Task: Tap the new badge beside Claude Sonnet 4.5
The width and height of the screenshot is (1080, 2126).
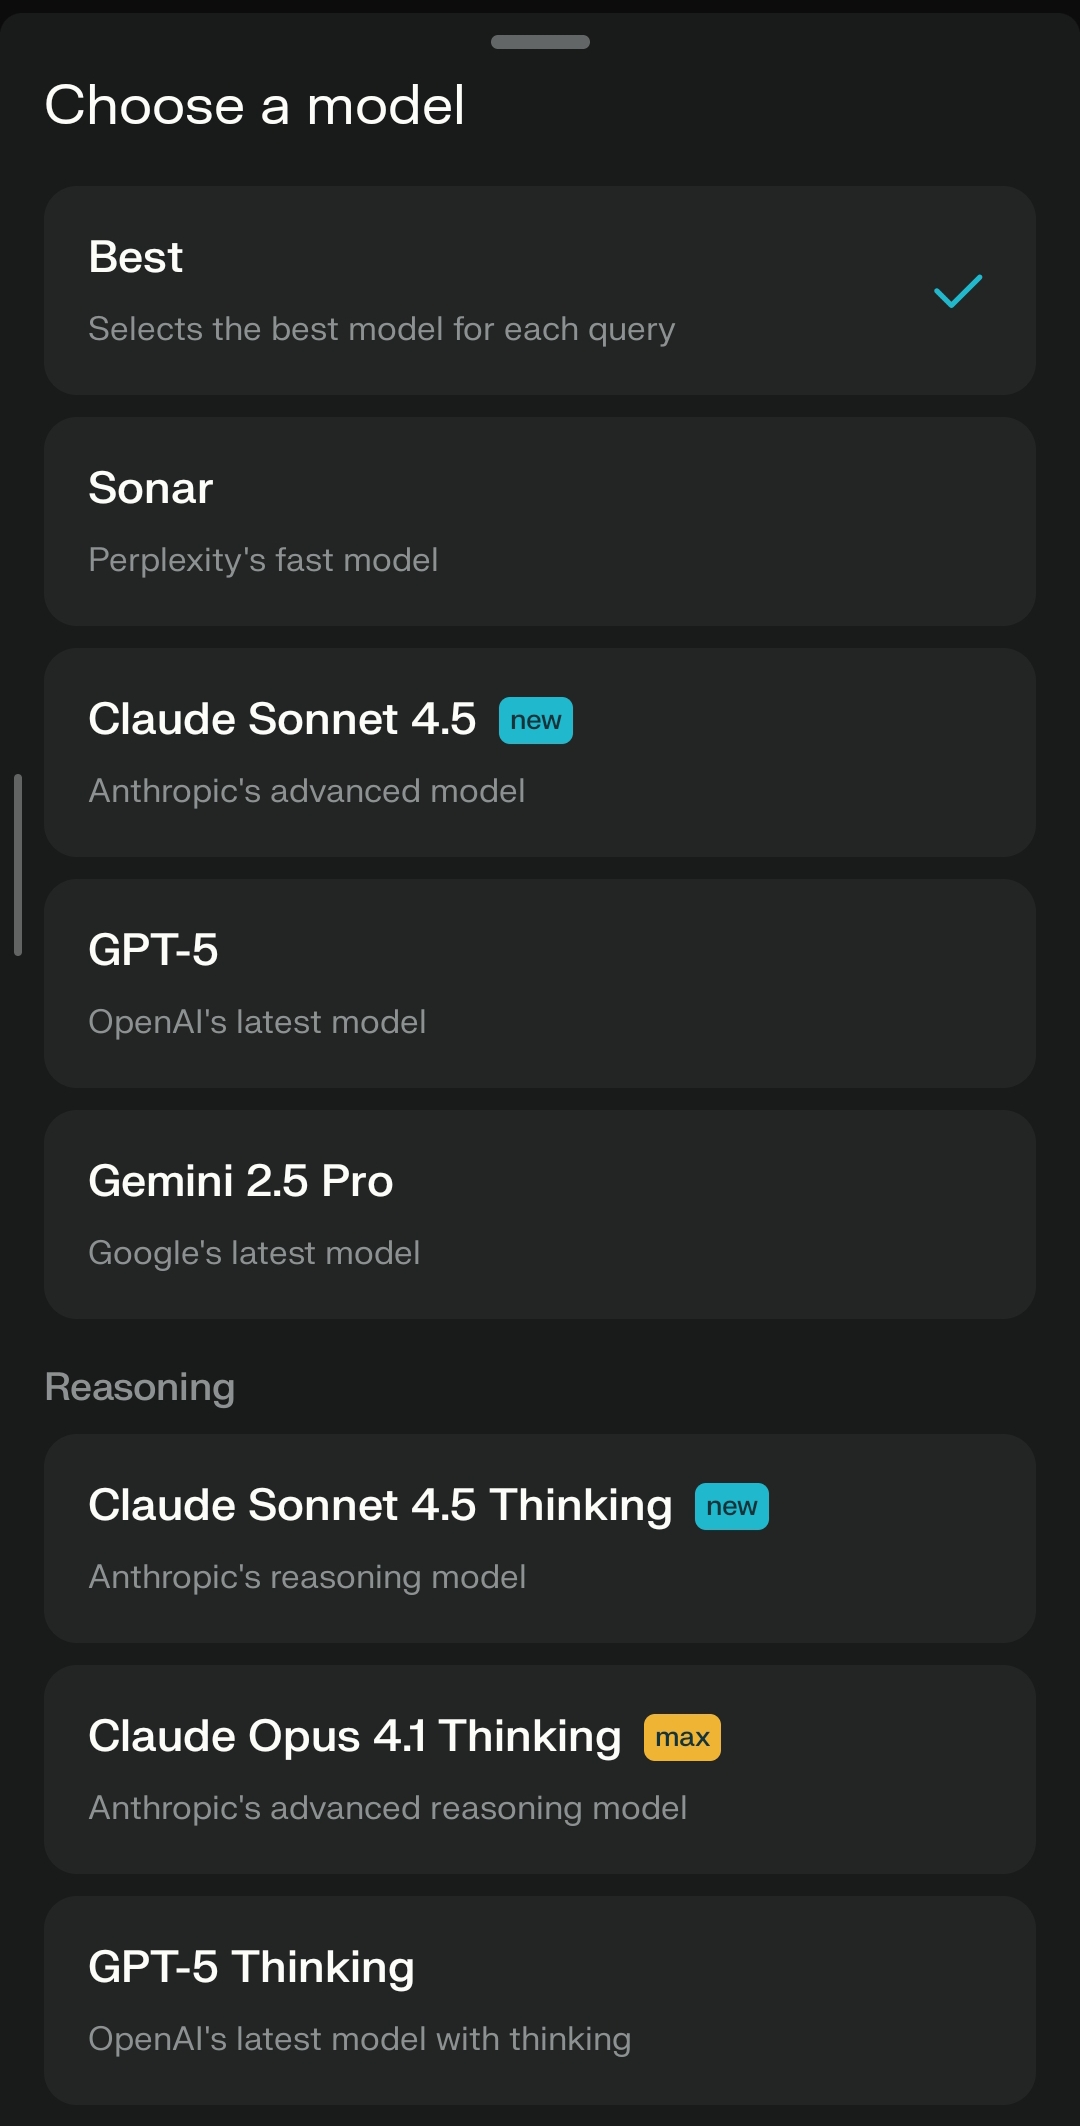Action: click(536, 721)
